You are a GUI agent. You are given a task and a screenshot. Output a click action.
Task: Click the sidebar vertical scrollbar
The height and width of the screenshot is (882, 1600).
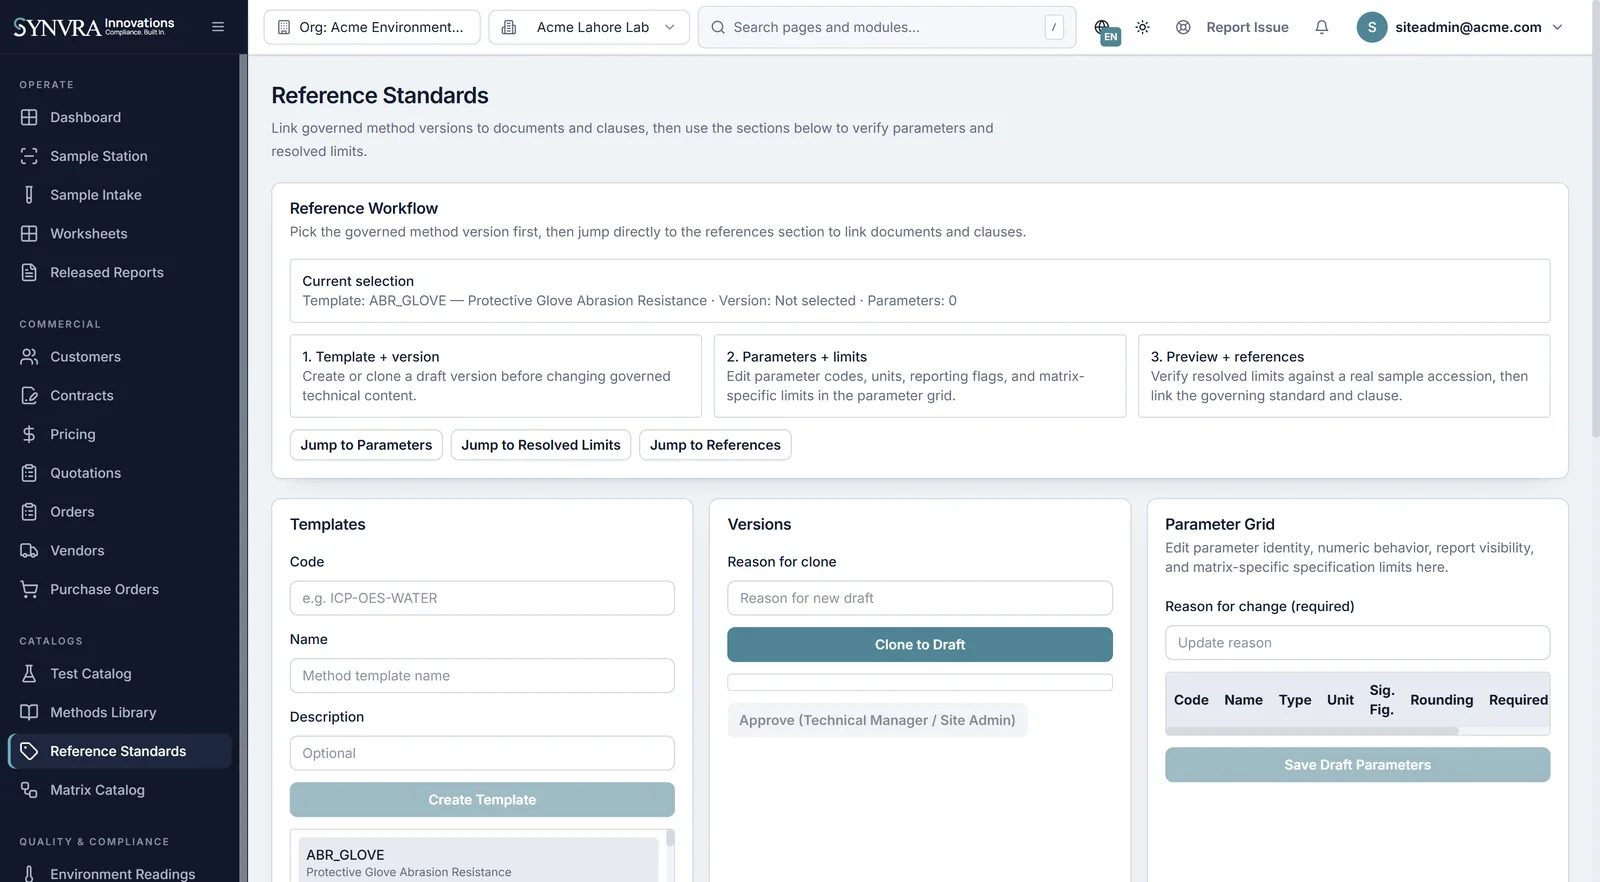243,468
